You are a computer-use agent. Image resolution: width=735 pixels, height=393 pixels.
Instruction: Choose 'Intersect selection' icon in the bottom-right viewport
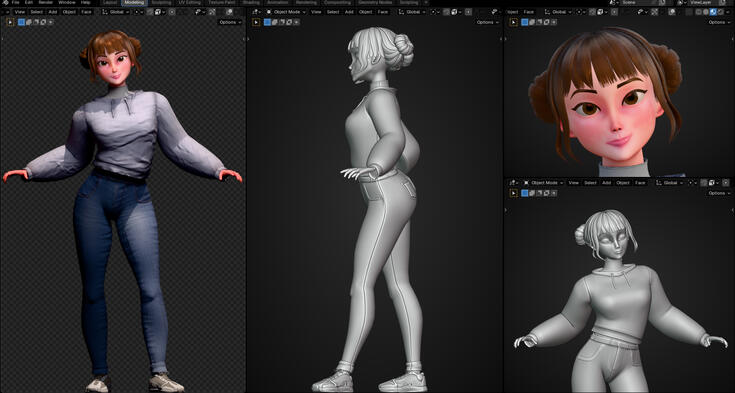pyautogui.click(x=554, y=193)
